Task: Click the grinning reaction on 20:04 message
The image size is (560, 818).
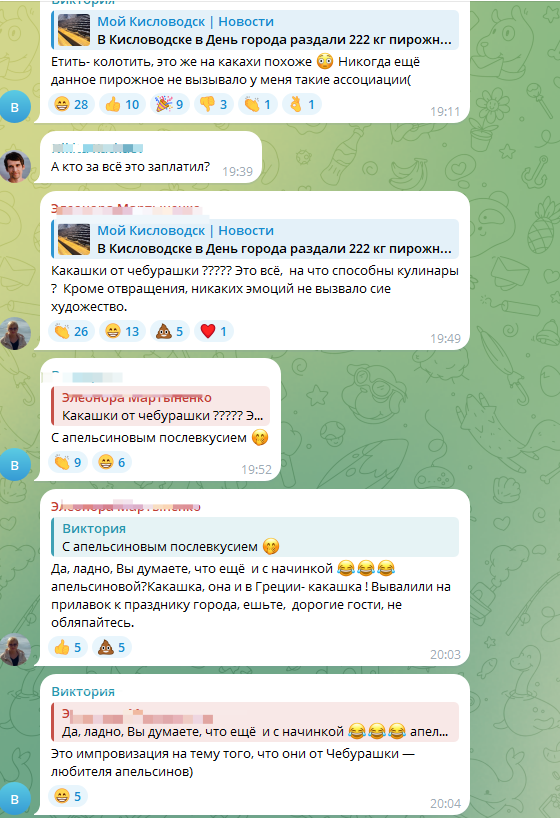Action: (x=68, y=797)
